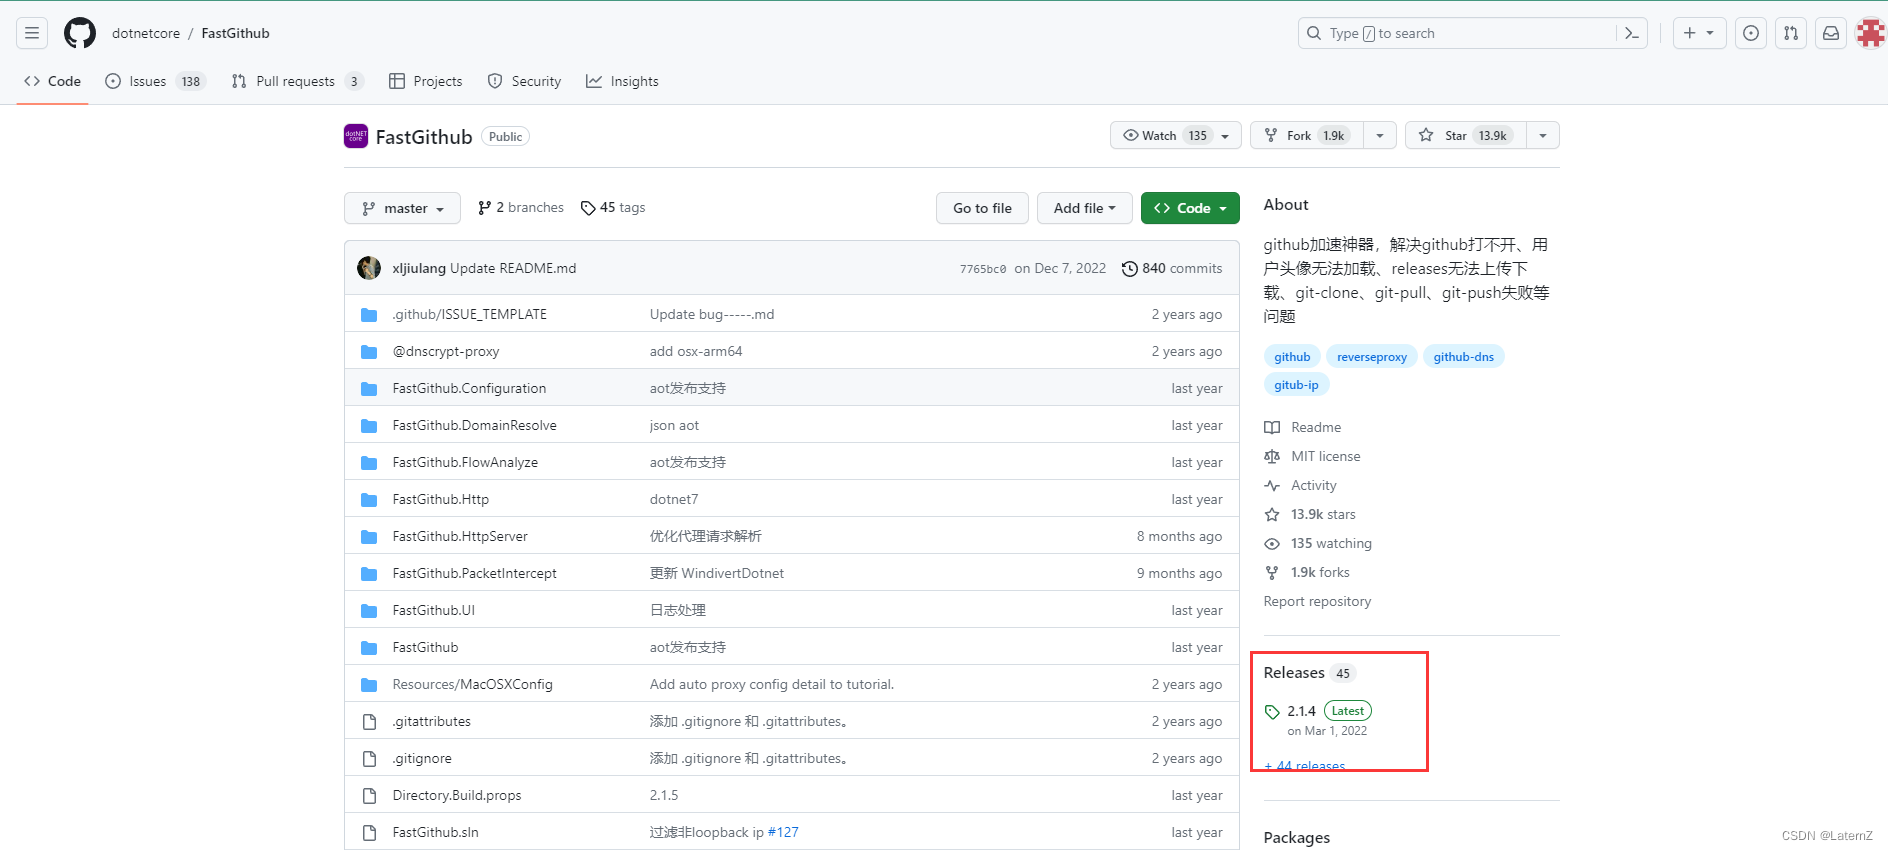The image size is (1888, 850).
Task: Switch to the Insights tab
Action: (x=622, y=81)
